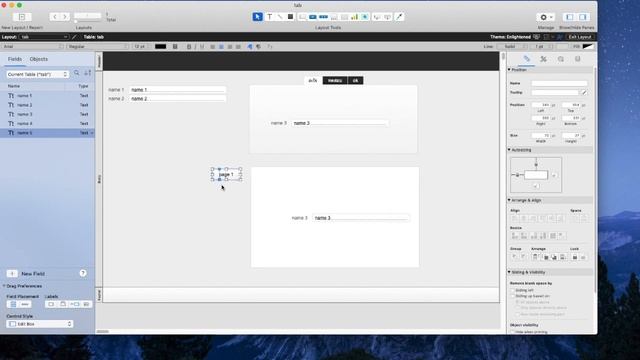Go to next layout arrow
This screenshot has height=360, width=640.
[x=65, y=17]
